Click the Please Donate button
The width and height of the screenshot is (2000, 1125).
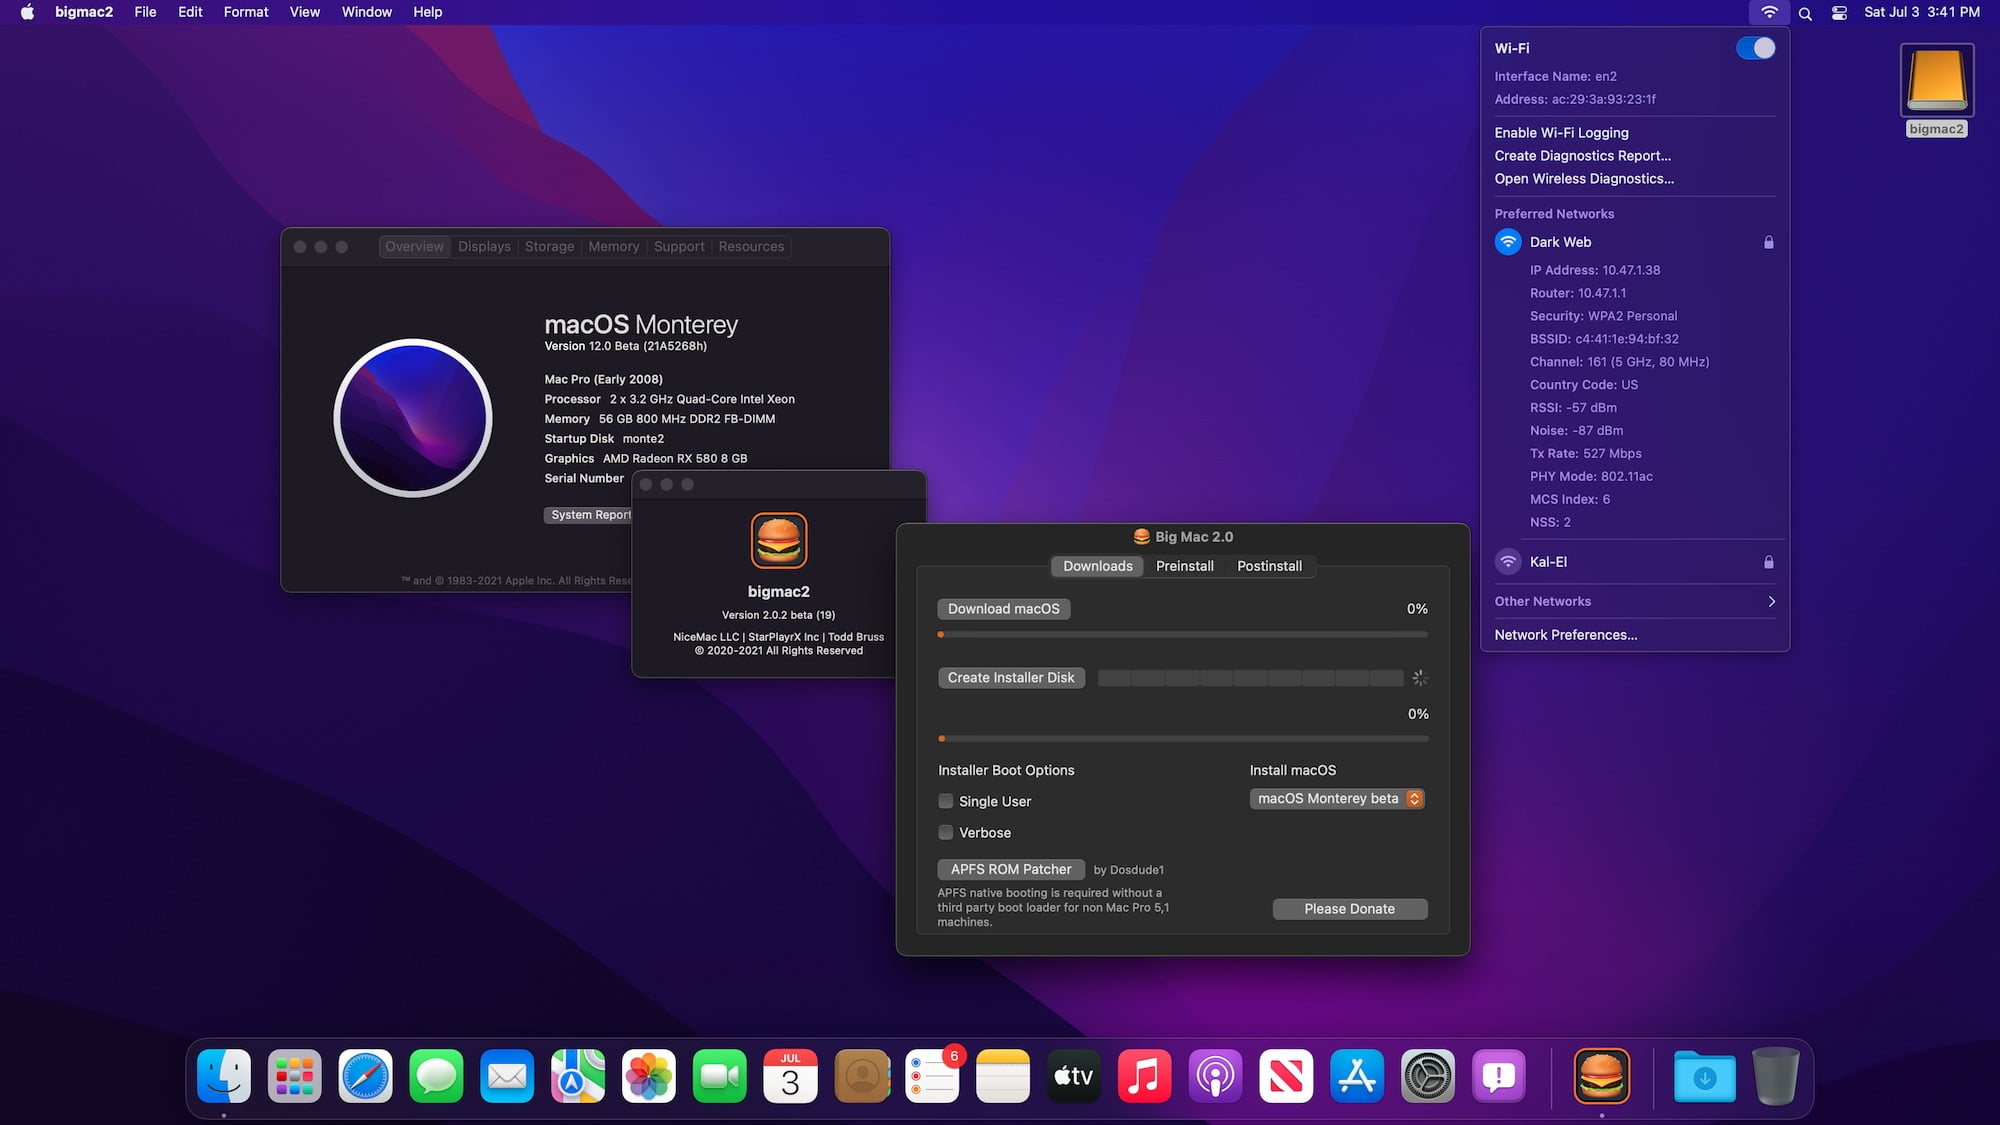coord(1349,908)
